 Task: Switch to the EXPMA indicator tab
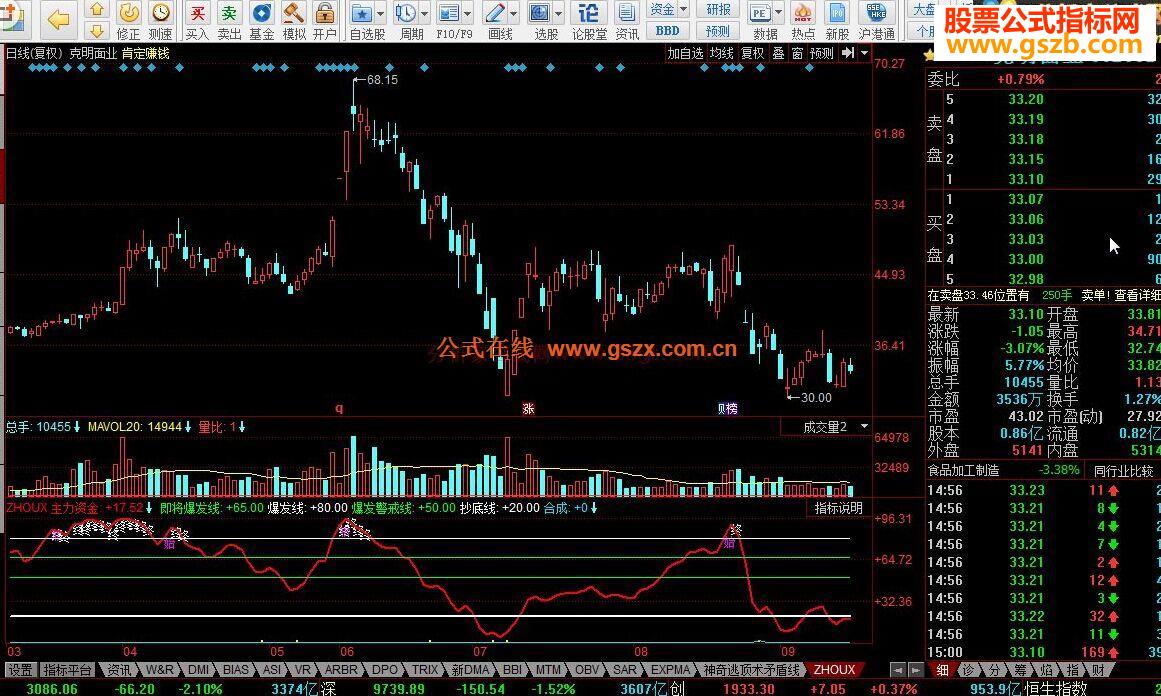click(670, 670)
